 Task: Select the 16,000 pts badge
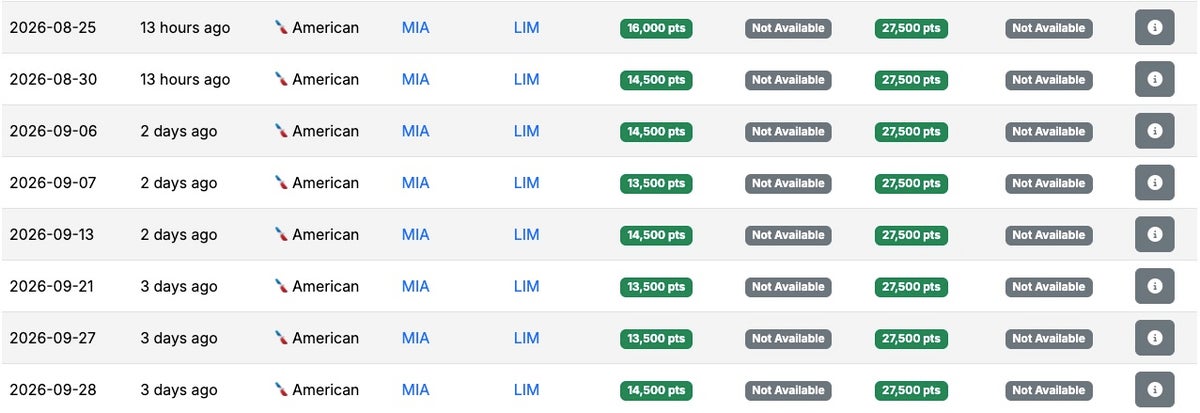[x=656, y=28]
